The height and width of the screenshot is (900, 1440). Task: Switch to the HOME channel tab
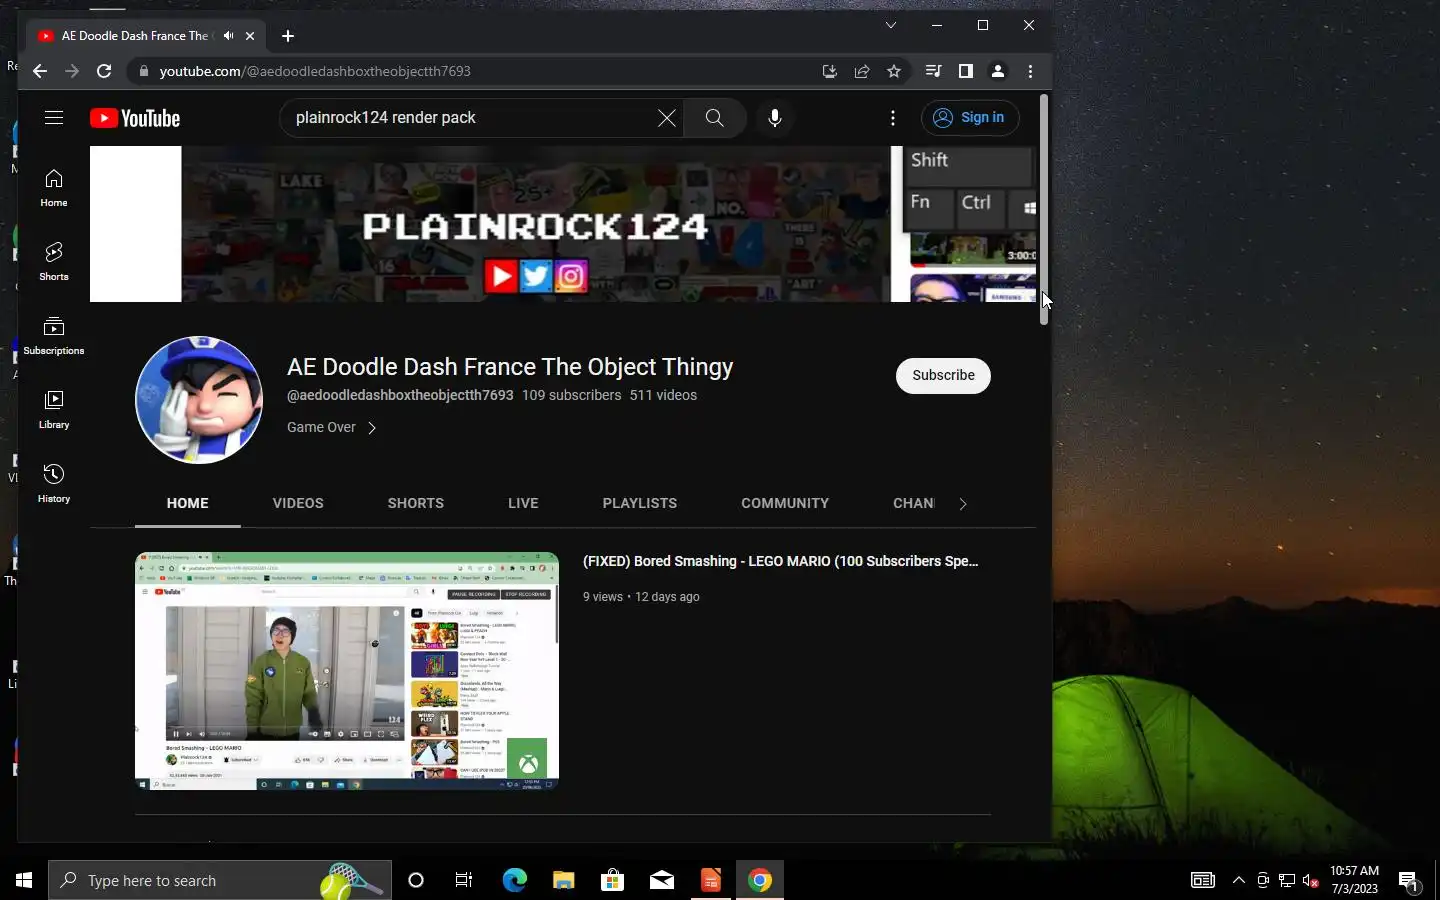[x=188, y=503]
